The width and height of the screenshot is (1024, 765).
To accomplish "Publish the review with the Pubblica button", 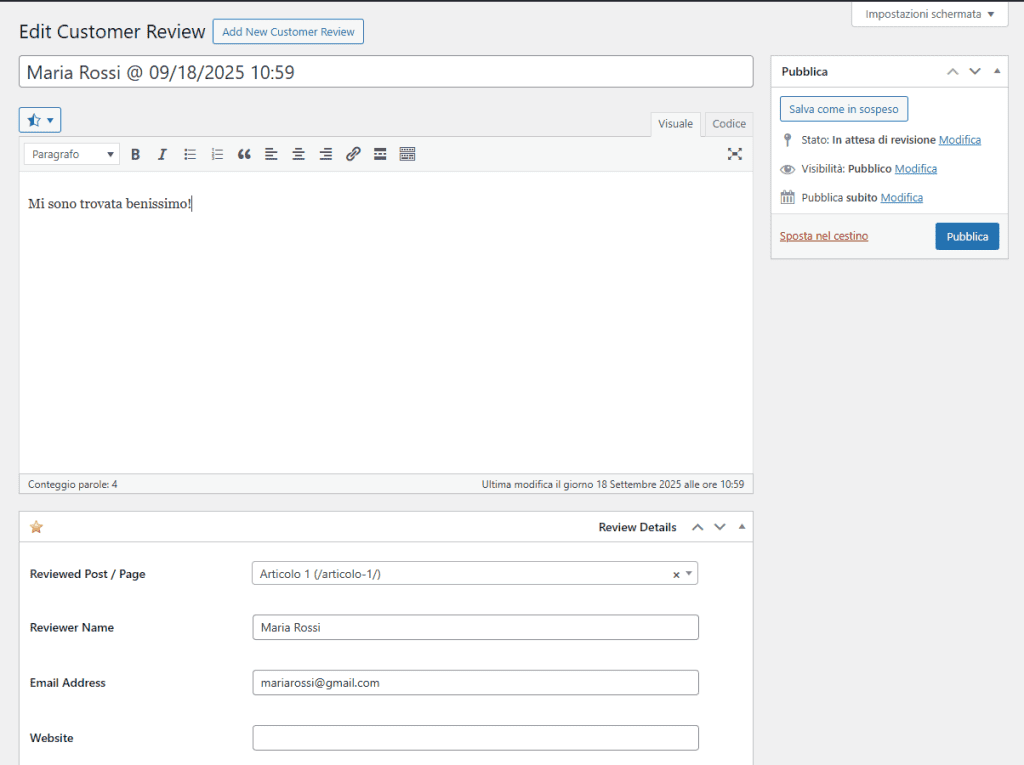I will (966, 236).
